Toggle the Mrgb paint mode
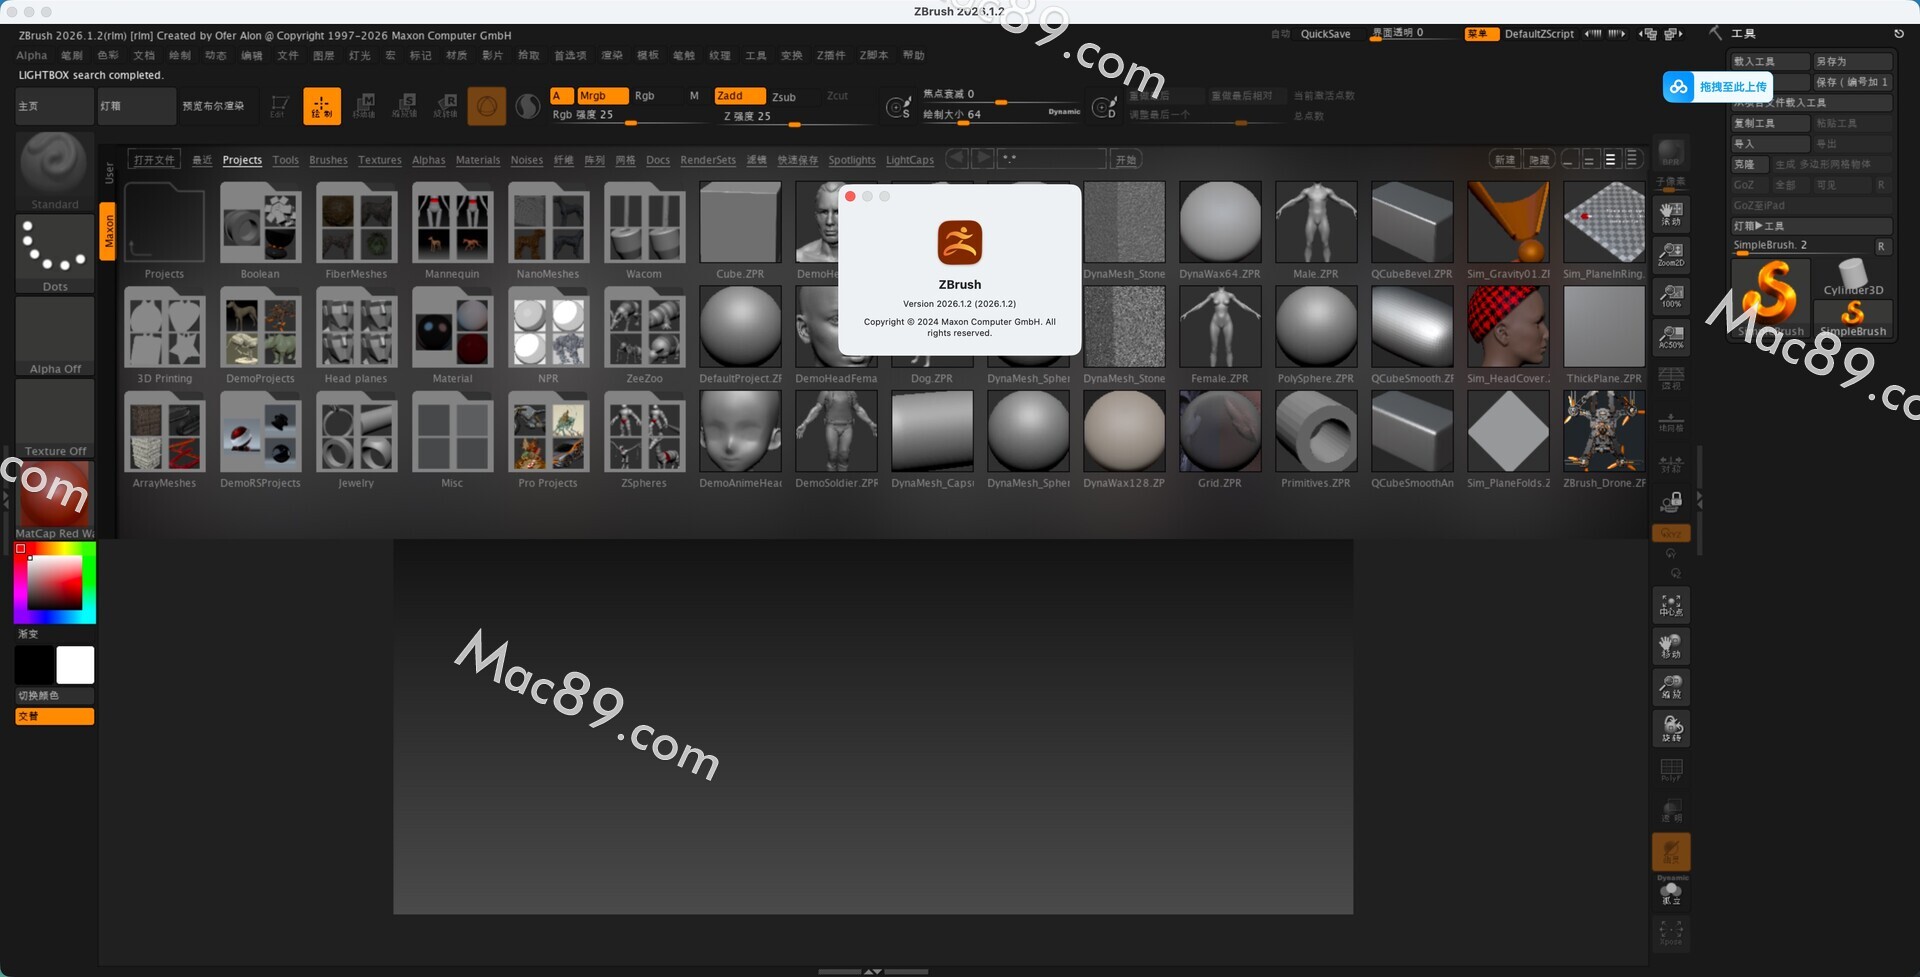Image resolution: width=1920 pixels, height=977 pixels. pos(601,96)
